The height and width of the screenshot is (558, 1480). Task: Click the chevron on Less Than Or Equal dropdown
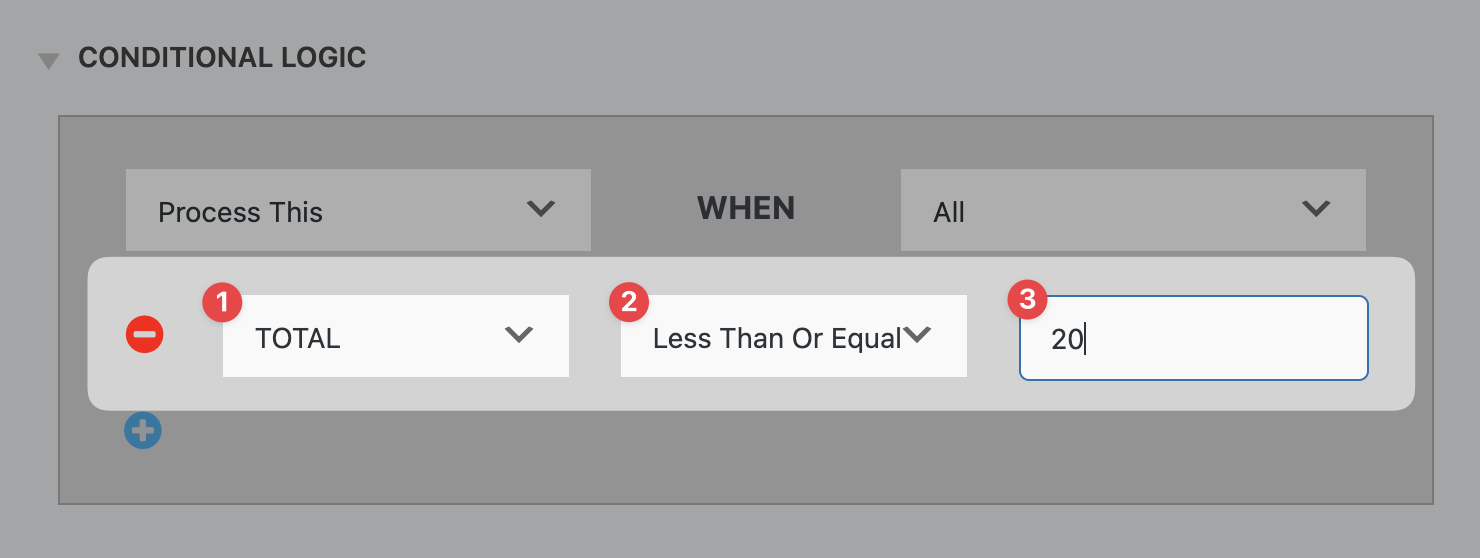(x=917, y=336)
